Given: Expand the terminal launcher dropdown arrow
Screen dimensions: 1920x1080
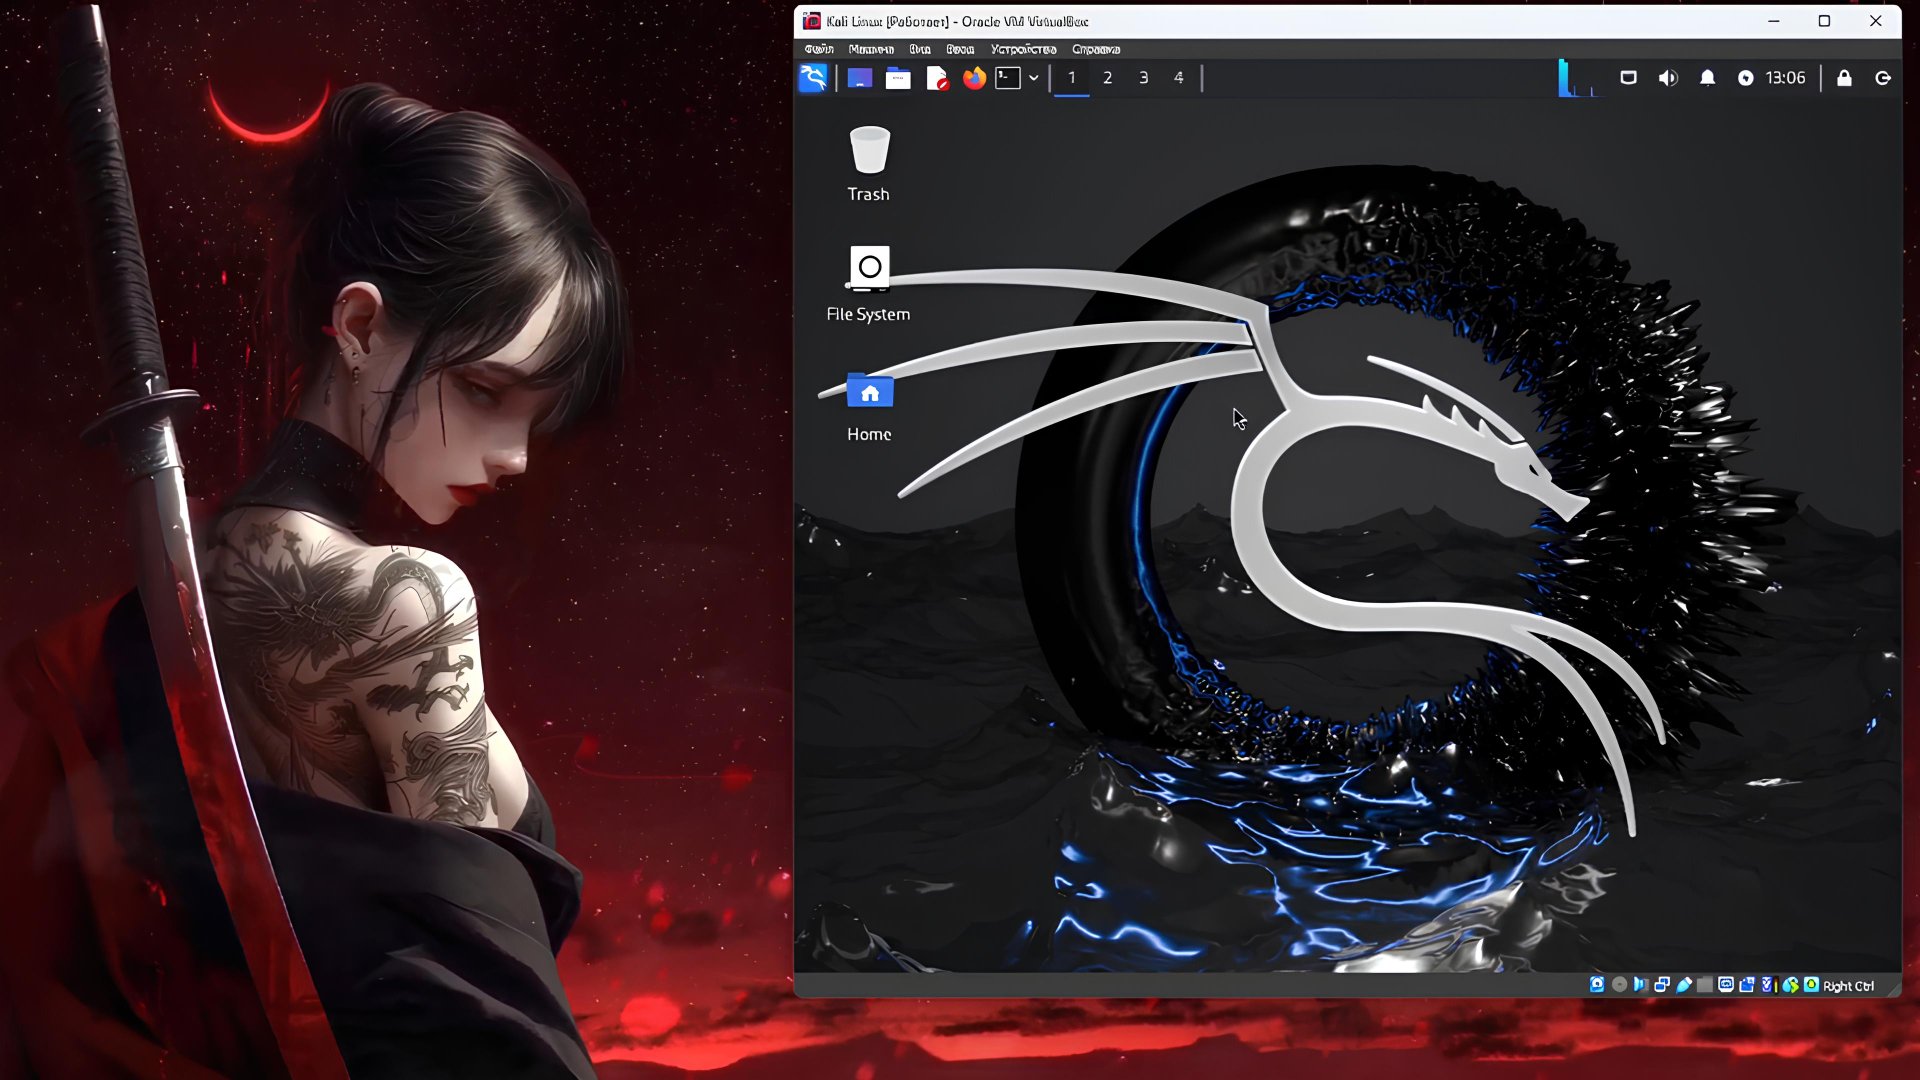Looking at the screenshot, I should click(1033, 77).
